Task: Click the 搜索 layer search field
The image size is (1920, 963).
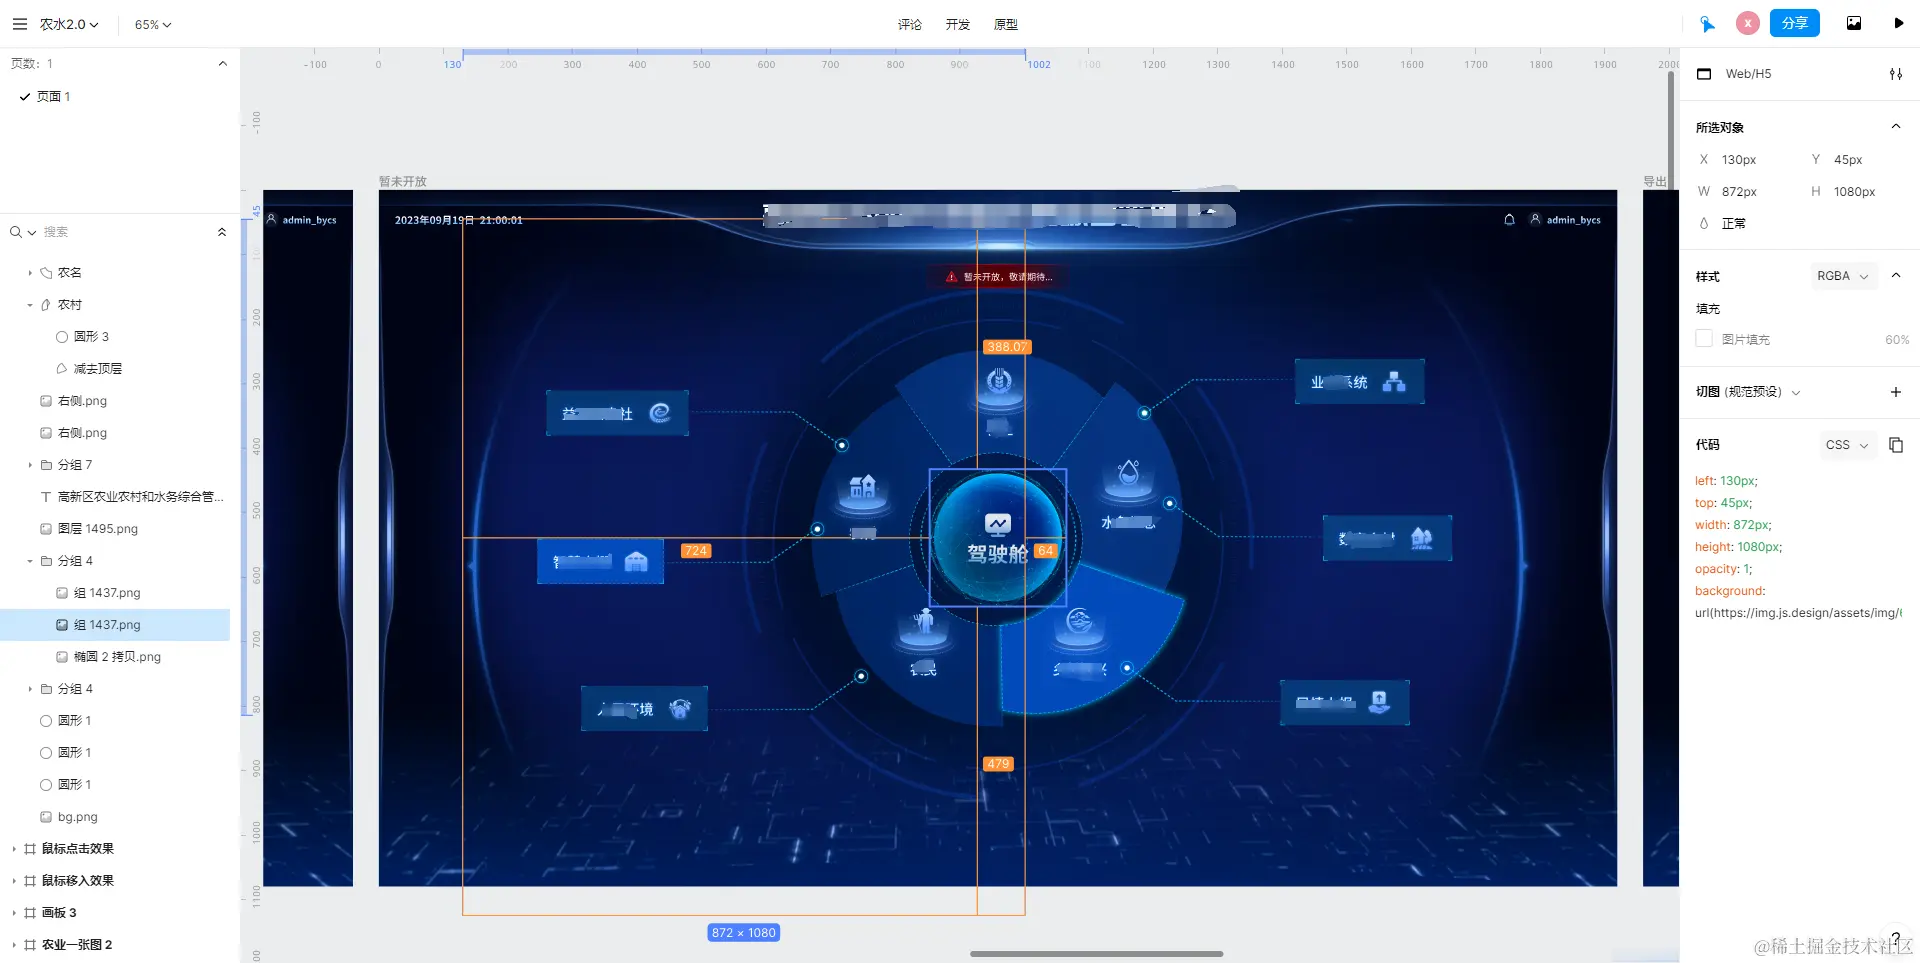Action: (120, 232)
